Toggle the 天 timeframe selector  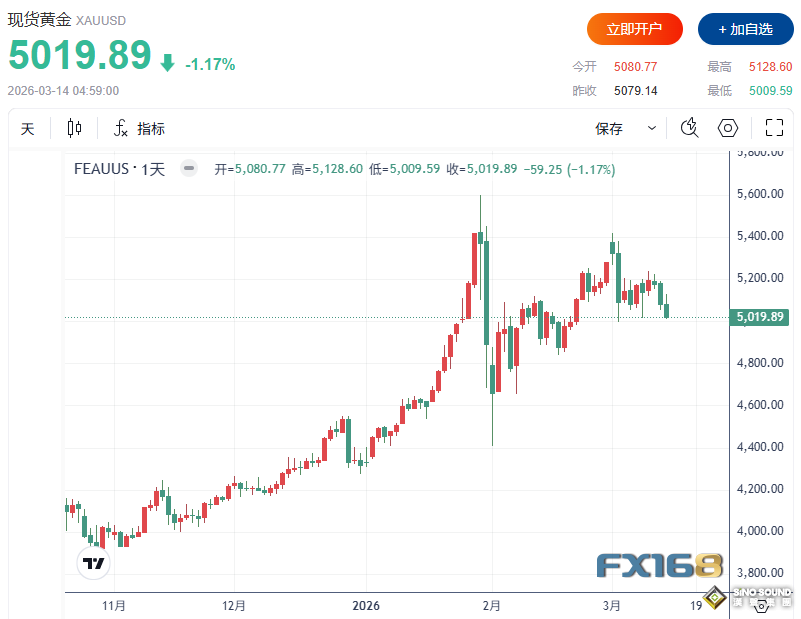(27, 128)
